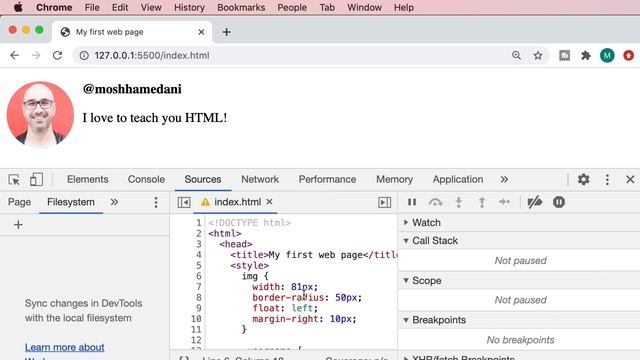Hide the navigator sidebar toggle

click(x=184, y=202)
